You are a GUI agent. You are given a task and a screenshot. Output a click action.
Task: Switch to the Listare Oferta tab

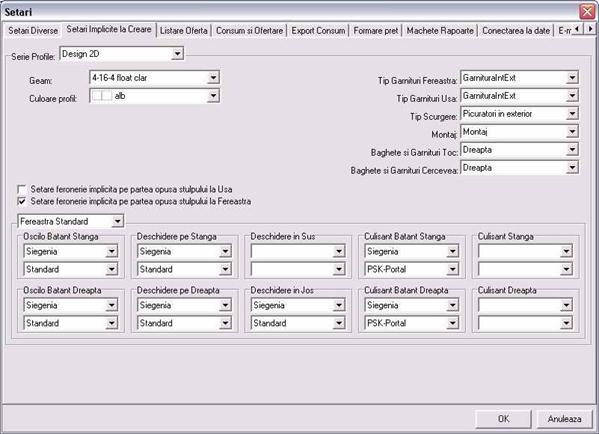(183, 31)
